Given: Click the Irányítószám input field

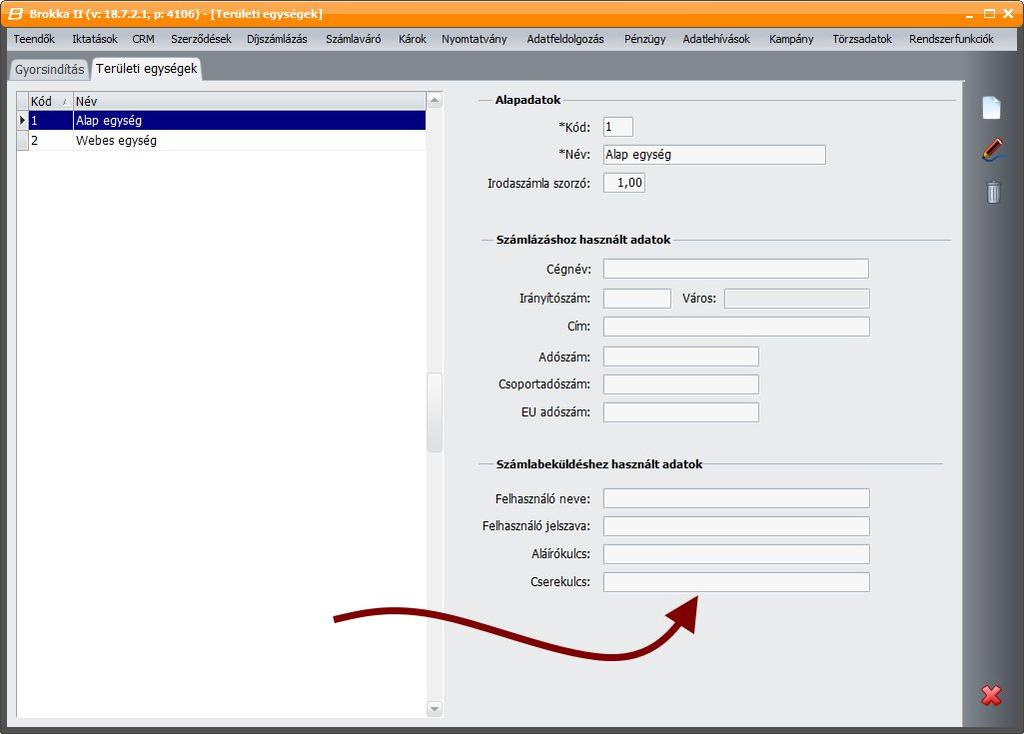Looking at the screenshot, I should click(637, 298).
